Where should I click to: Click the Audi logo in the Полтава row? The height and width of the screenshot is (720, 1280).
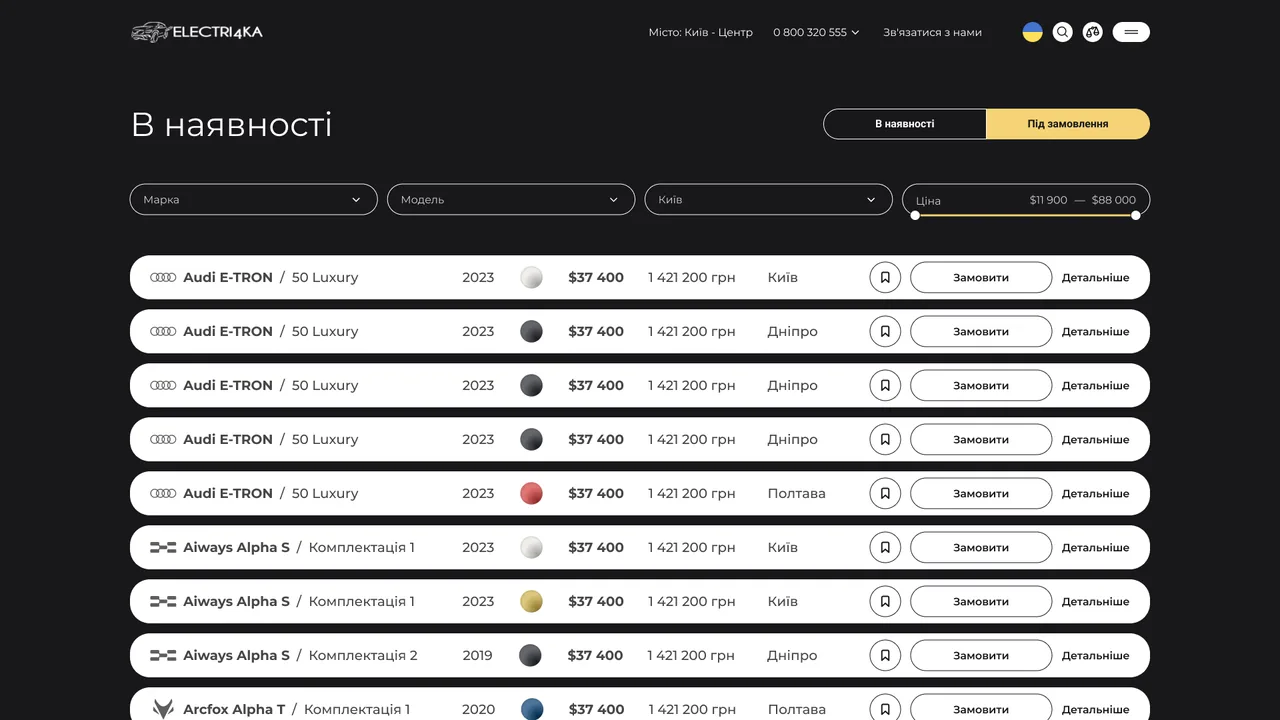point(163,493)
